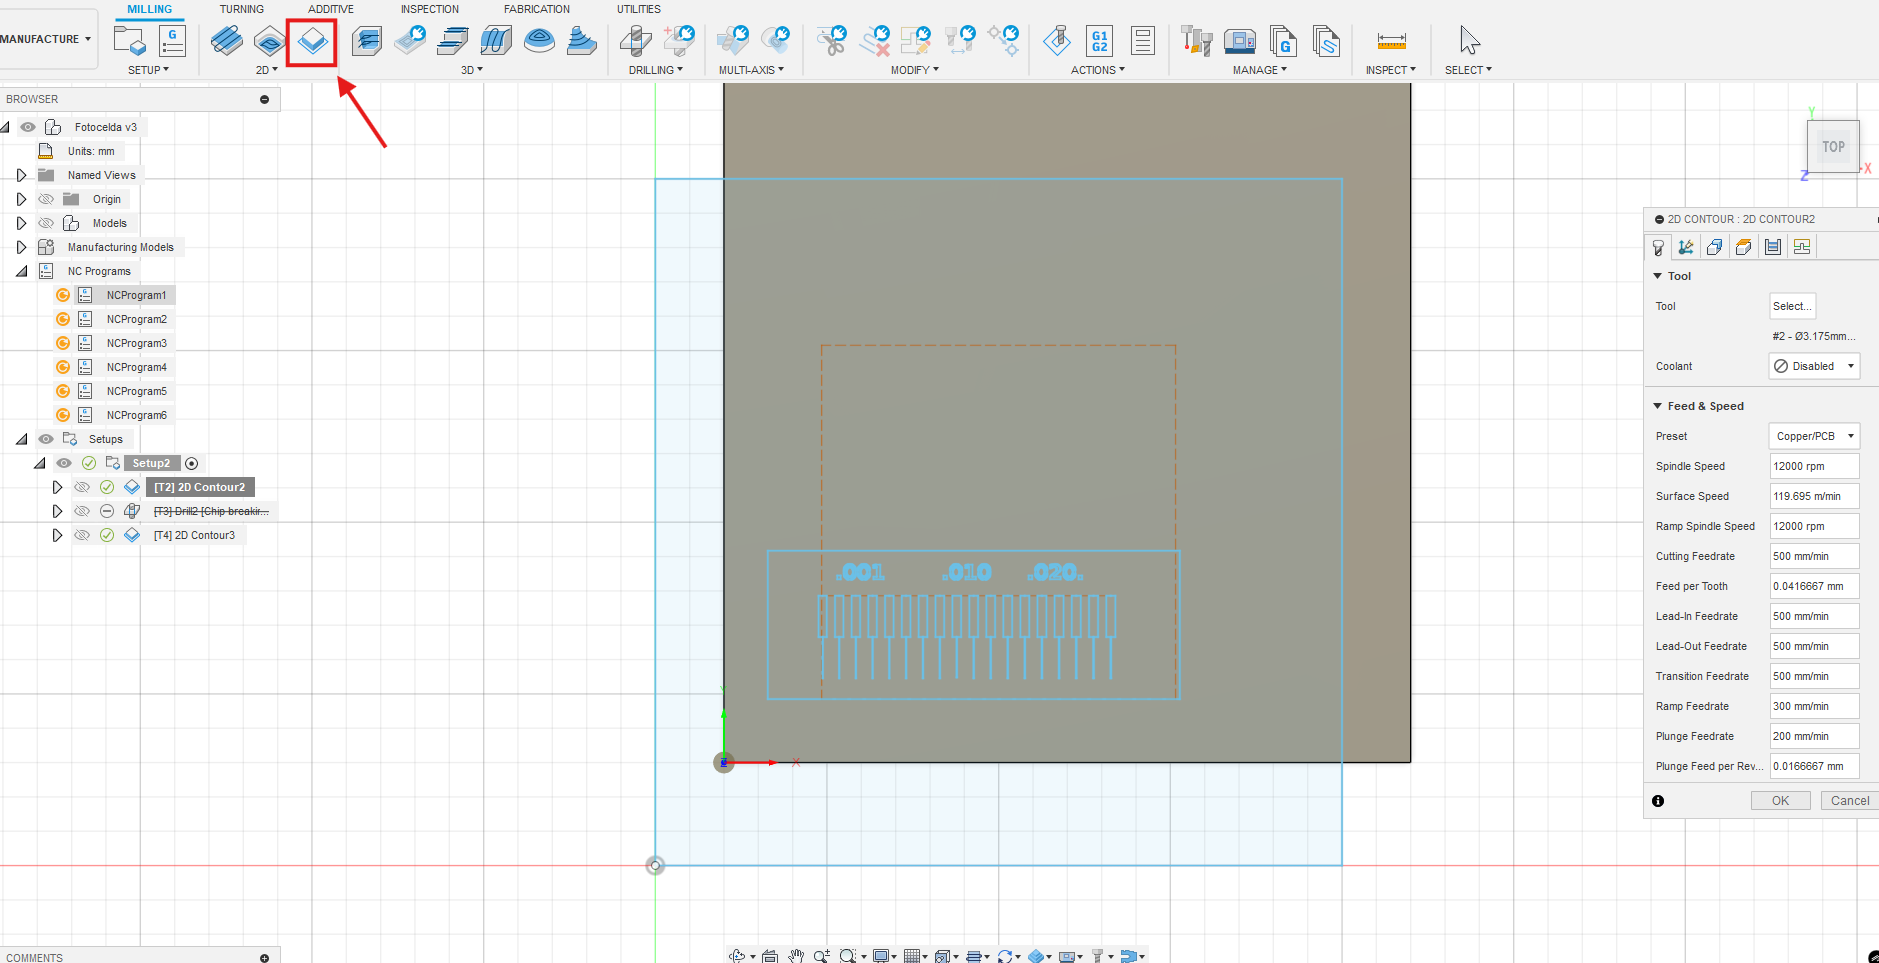1879x963 pixels.
Task: Open the Geometry tab in 2D Contour dialog
Action: [x=1715, y=247]
